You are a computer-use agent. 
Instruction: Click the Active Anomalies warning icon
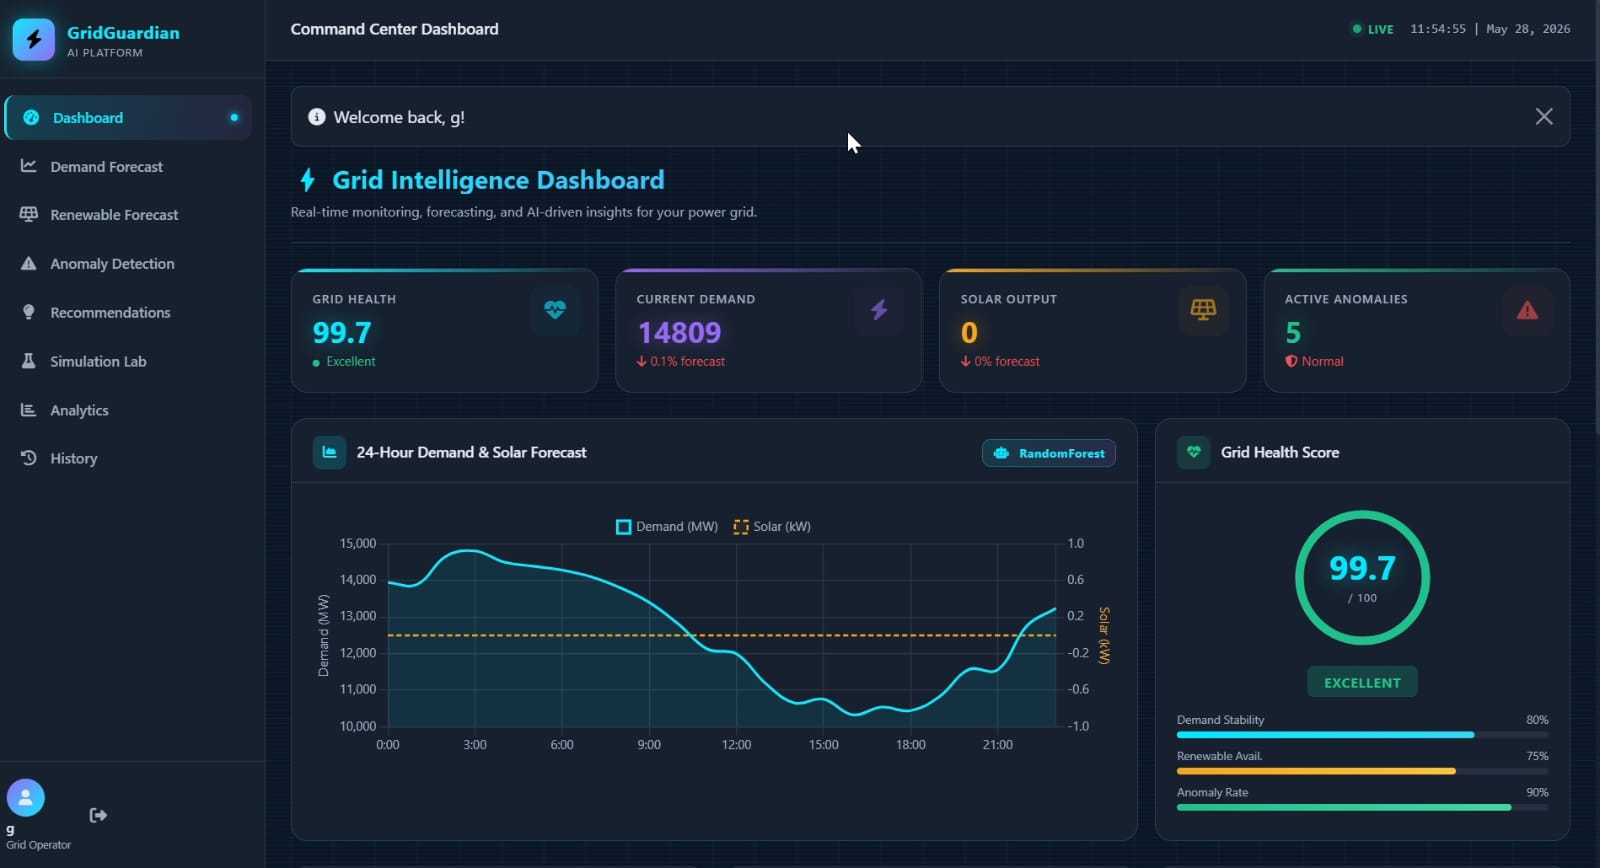[1527, 310]
